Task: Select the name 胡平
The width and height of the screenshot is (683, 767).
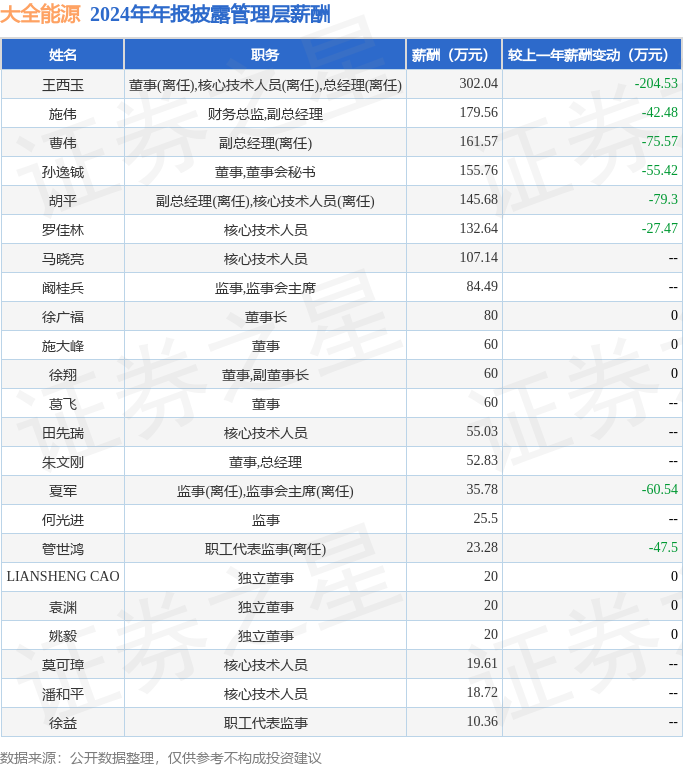Action: coord(63,201)
